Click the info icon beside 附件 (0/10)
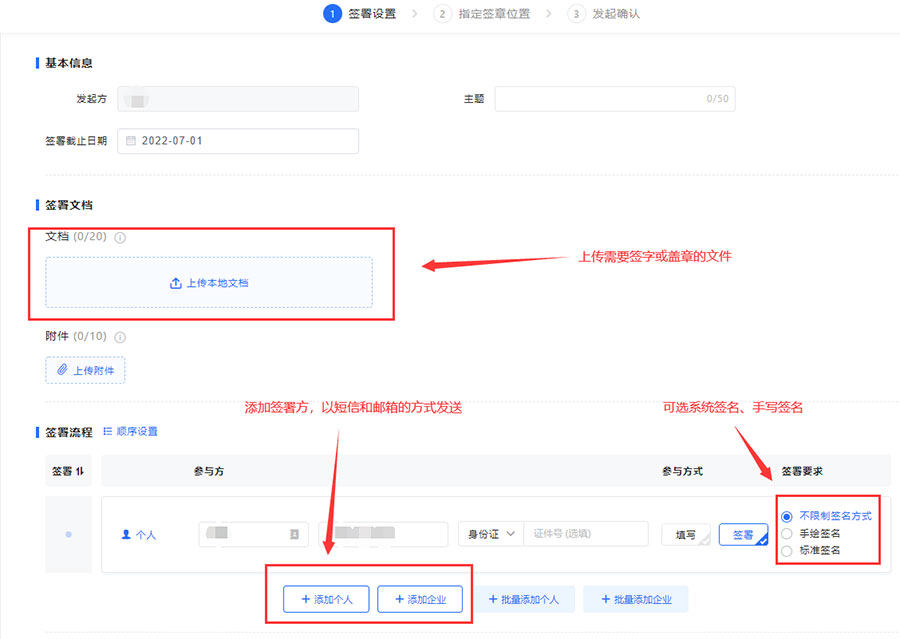900x639 pixels. [x=120, y=337]
